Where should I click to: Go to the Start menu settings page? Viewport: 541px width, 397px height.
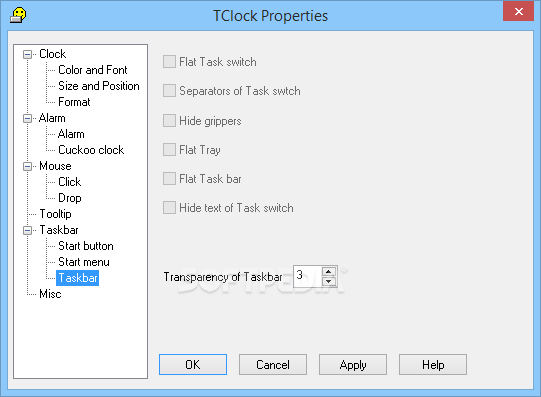click(x=84, y=262)
